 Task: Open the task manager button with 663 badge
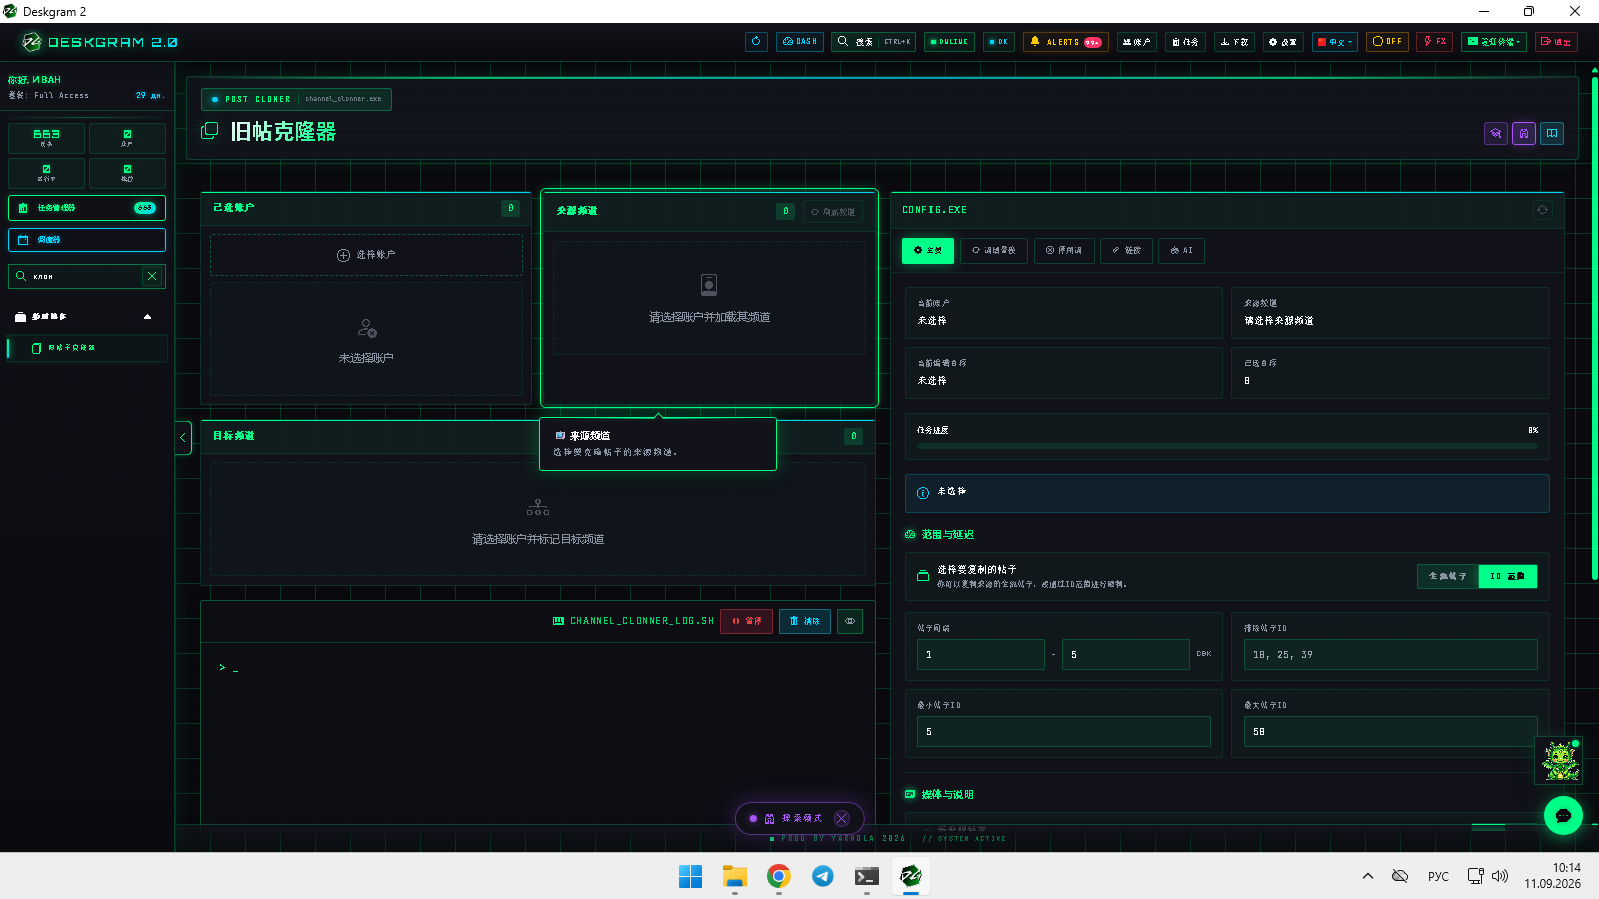pos(87,208)
